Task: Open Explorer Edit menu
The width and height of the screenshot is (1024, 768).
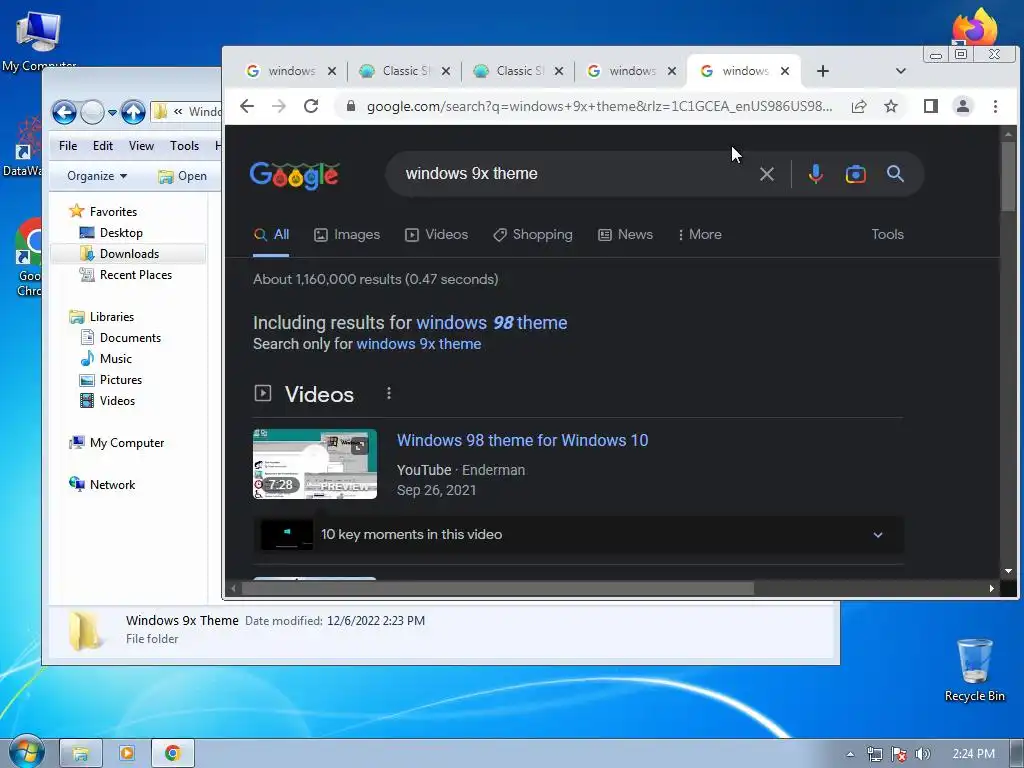Action: coord(103,146)
